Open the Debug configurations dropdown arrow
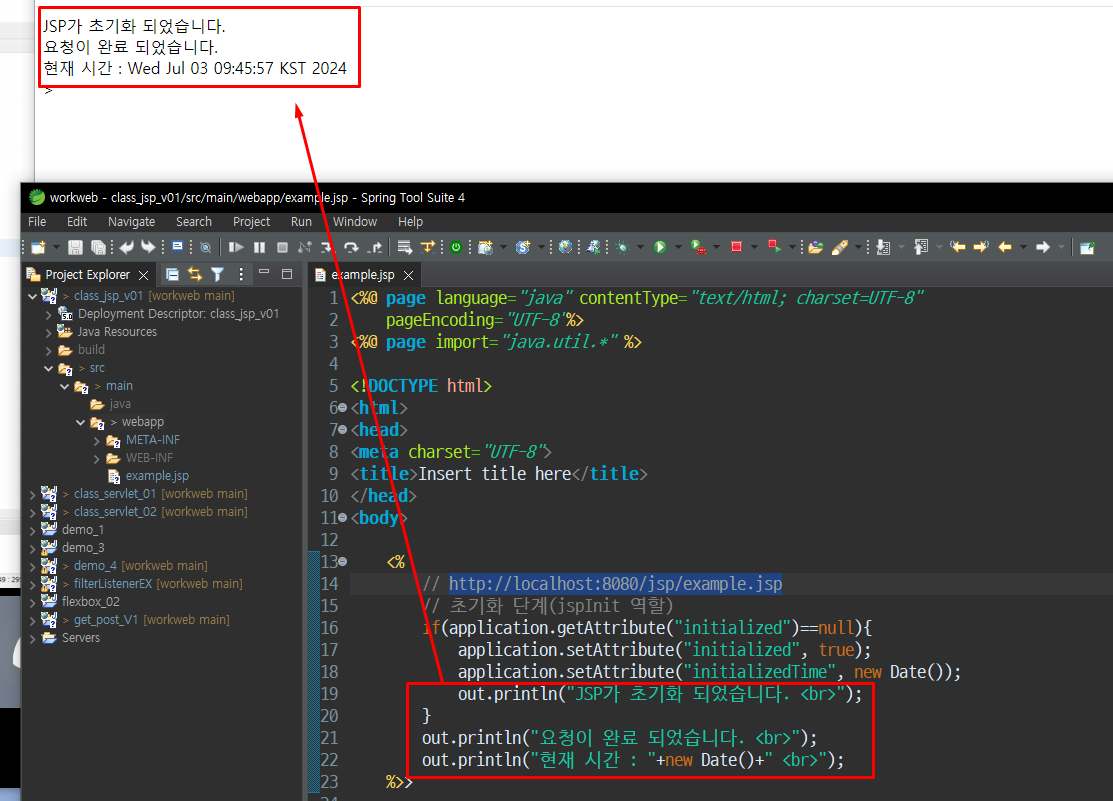1113x801 pixels. 640,247
